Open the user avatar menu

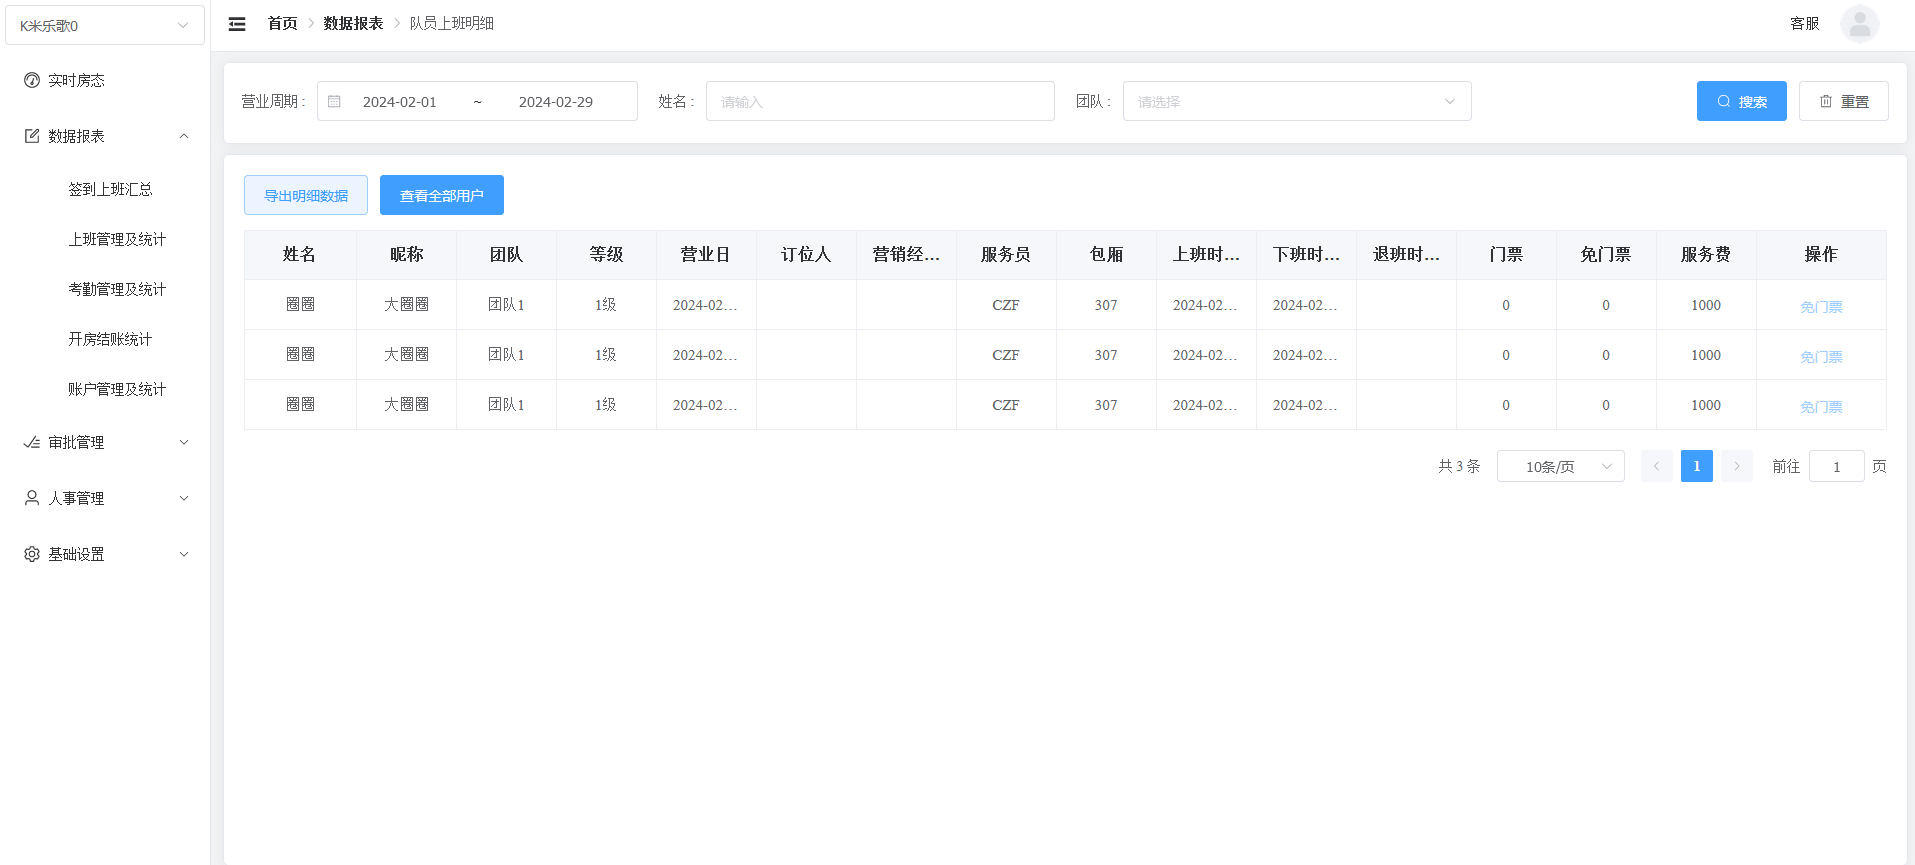coord(1859,24)
